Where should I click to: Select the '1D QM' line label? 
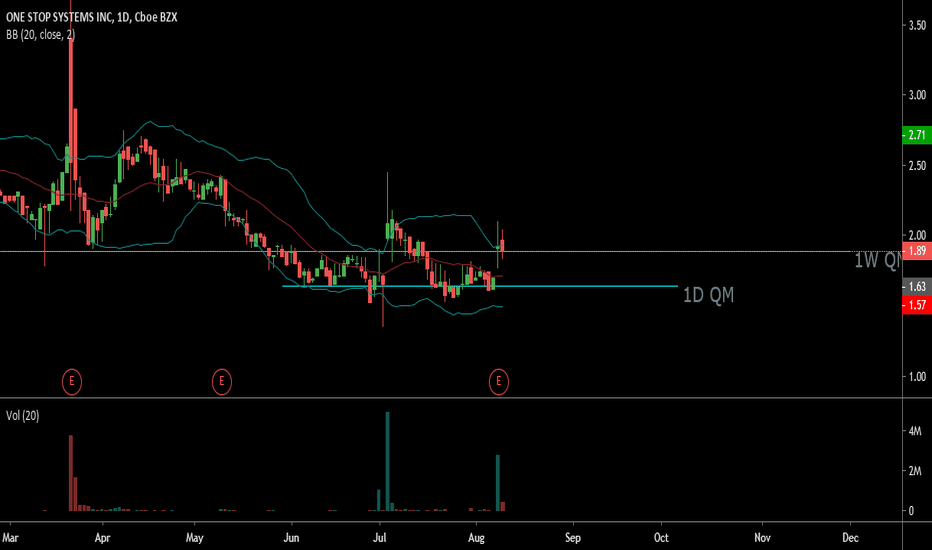tap(708, 295)
